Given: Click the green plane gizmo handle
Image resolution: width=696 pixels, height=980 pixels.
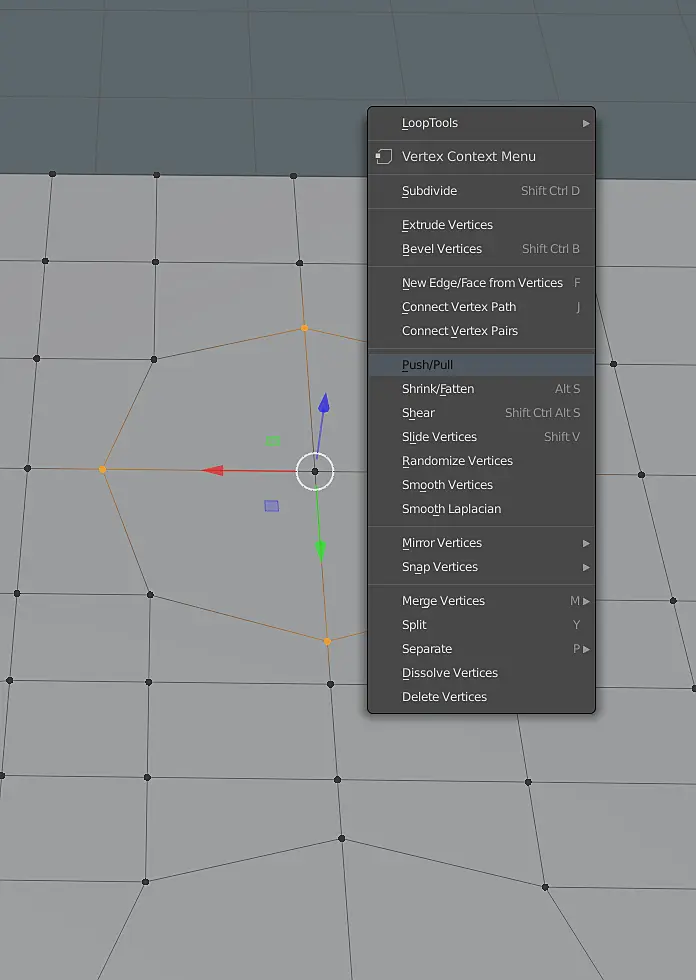Looking at the screenshot, I should (273, 441).
